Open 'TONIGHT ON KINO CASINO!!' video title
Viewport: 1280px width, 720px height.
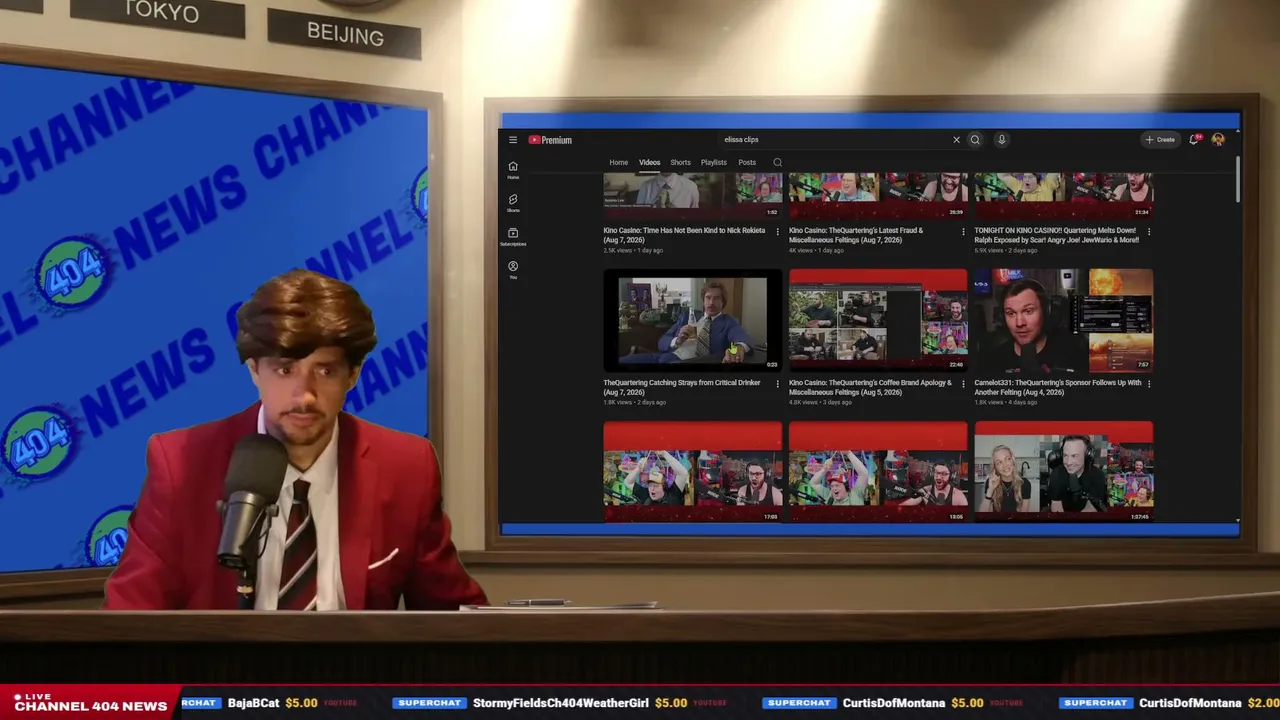(1057, 235)
